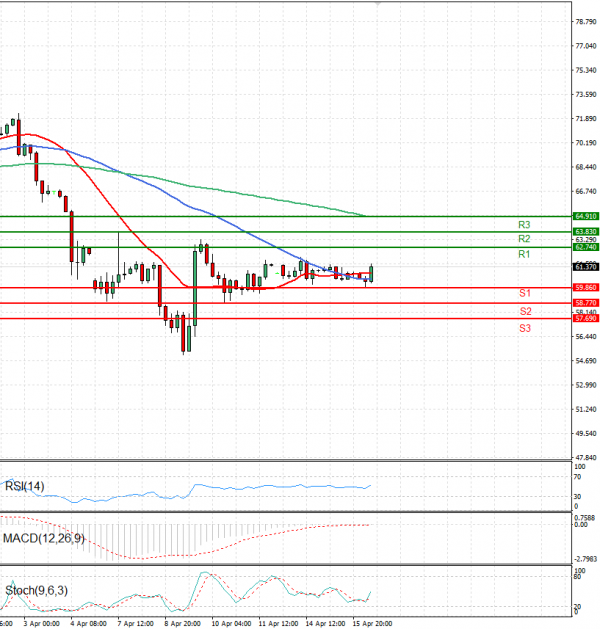
Task: Click the 54.690 price axis value
Action: 586,361
